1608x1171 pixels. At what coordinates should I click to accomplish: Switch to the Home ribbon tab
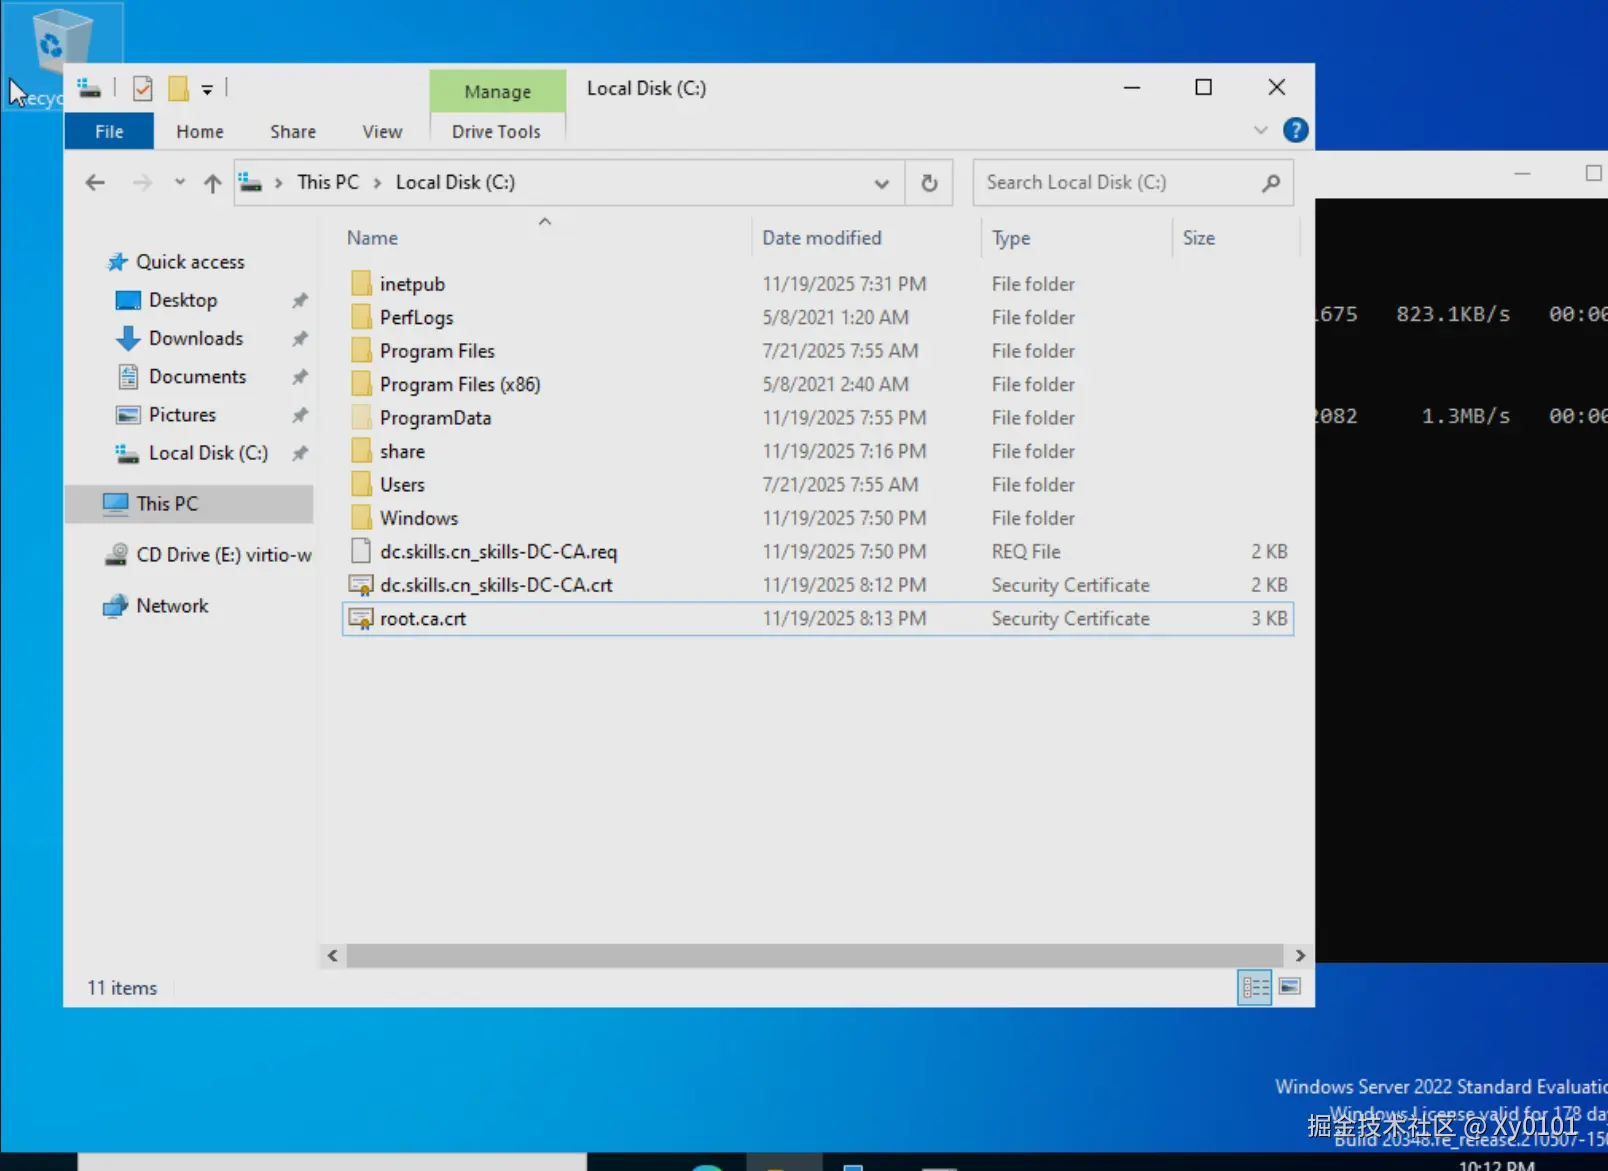point(200,131)
